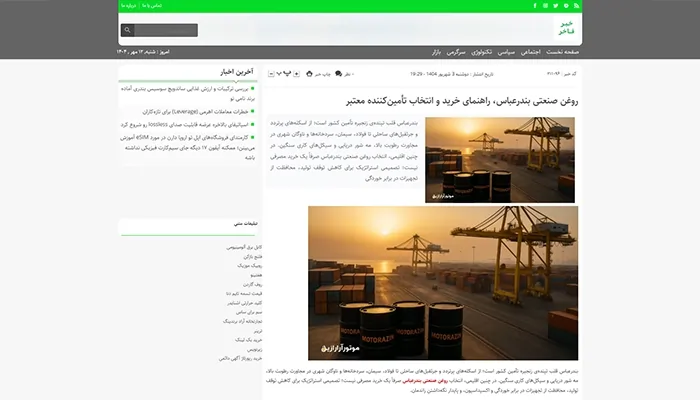700x400 pixels.
Task: Click text ad link خرید رپورتاژ آگهی دائمی
Action: click(240, 358)
